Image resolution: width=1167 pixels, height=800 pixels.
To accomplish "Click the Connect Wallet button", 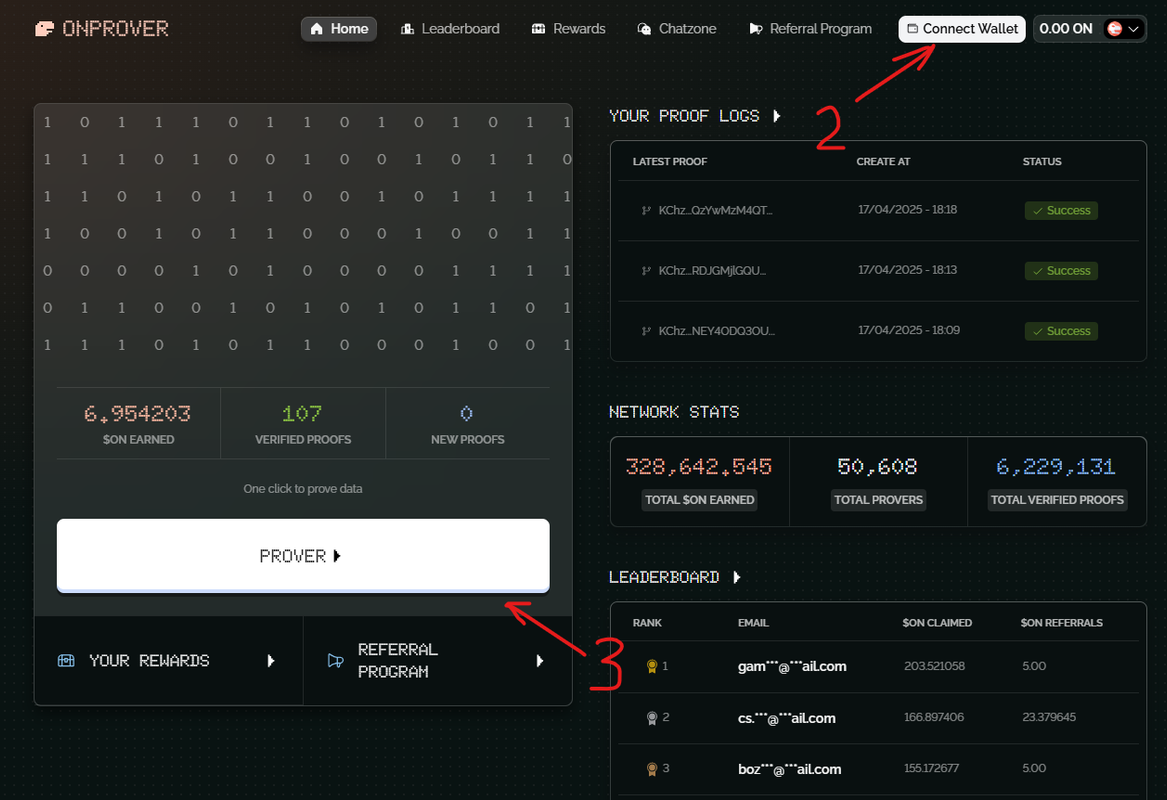I will click(x=962, y=29).
